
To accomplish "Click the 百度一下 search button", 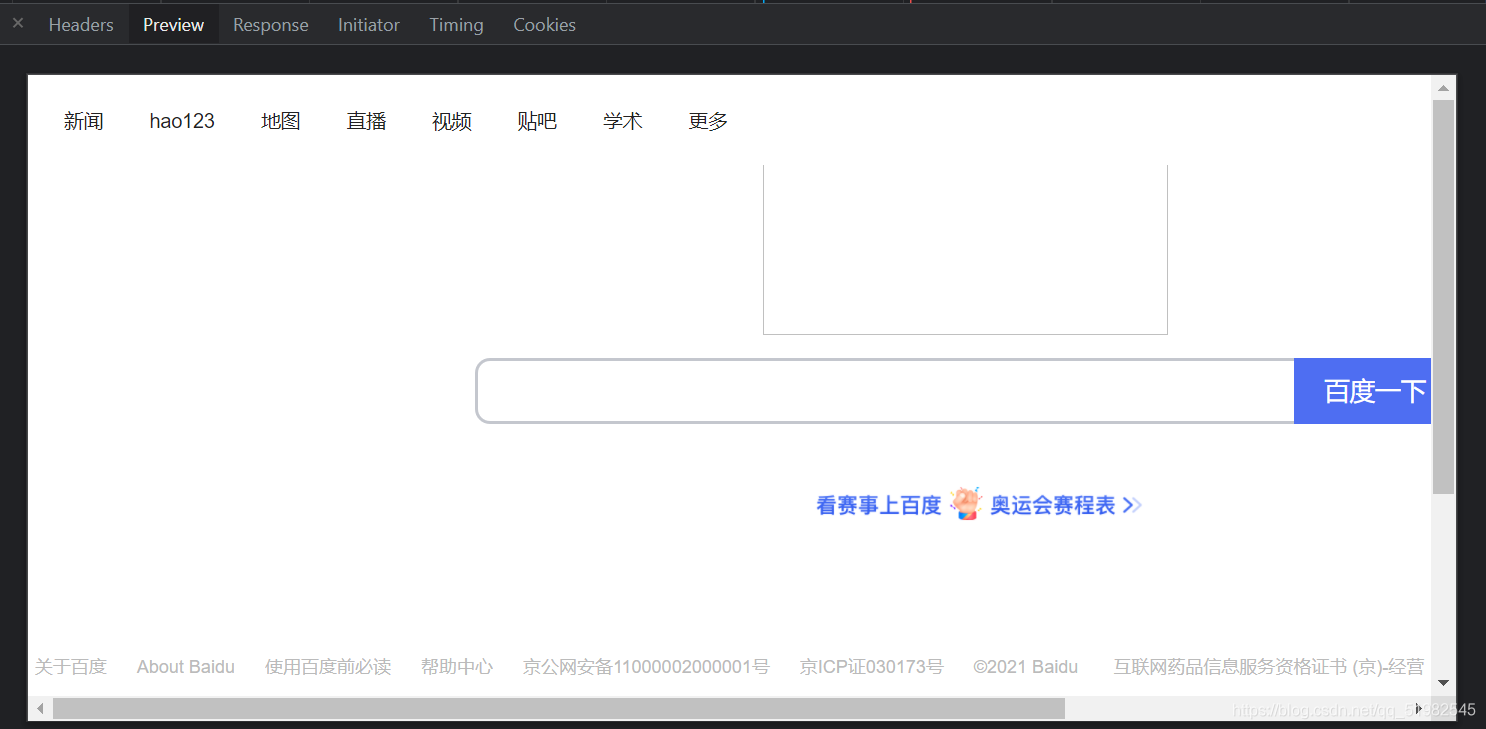I will pos(1363,391).
